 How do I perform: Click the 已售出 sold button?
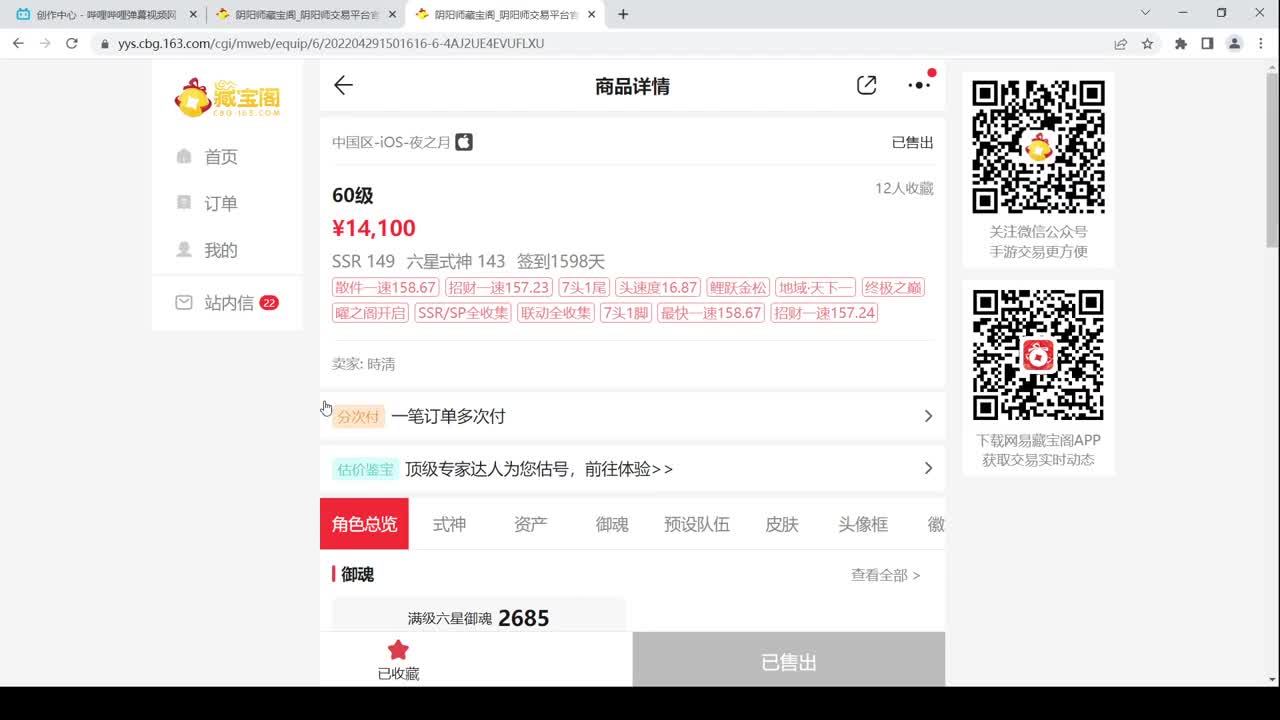coord(788,660)
